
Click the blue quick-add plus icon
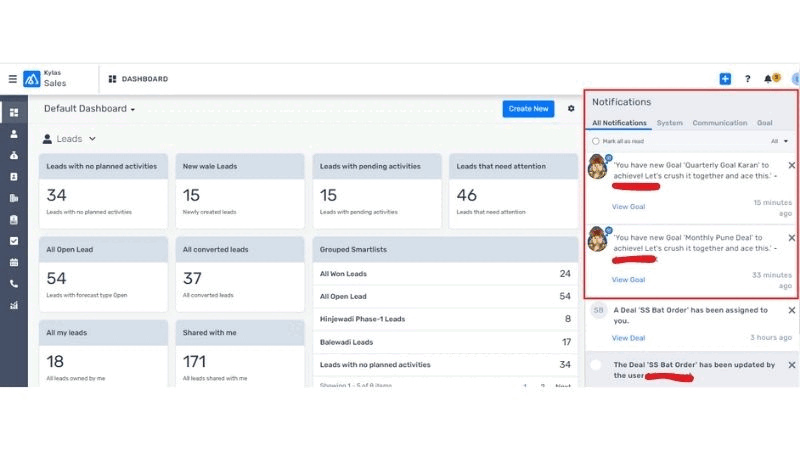[725, 79]
